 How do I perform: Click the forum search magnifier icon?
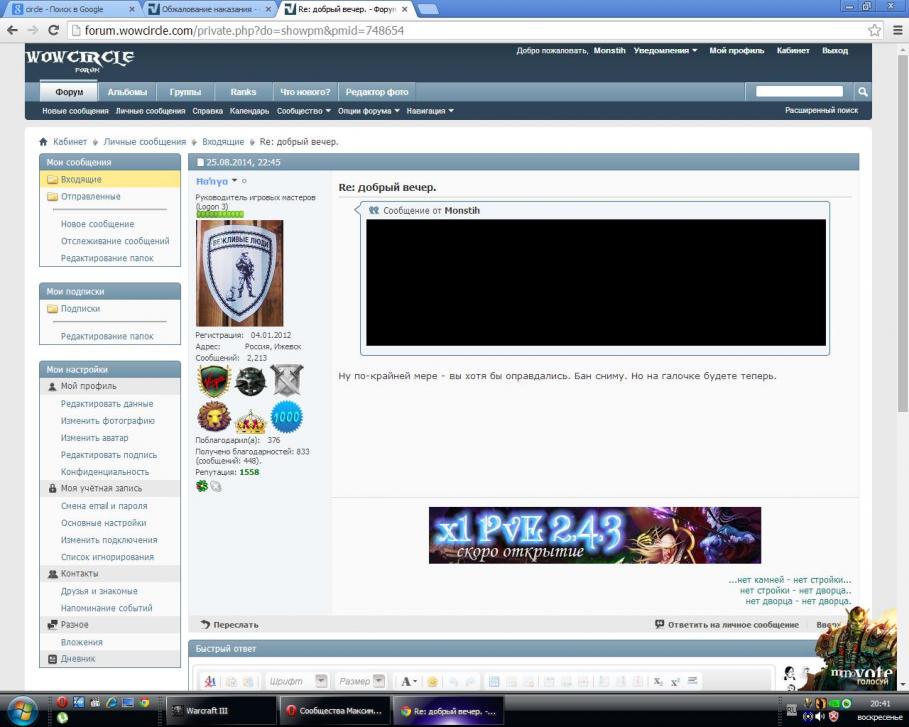point(863,92)
